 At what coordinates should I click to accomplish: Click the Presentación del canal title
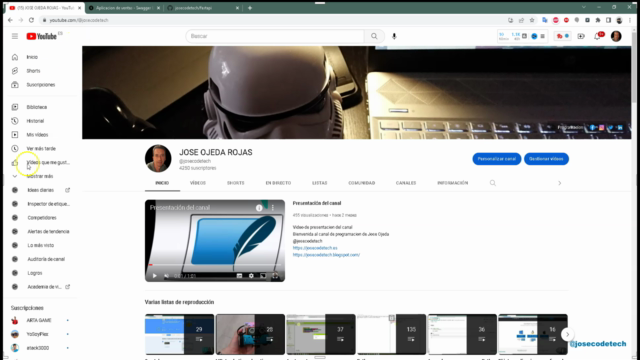click(x=317, y=203)
